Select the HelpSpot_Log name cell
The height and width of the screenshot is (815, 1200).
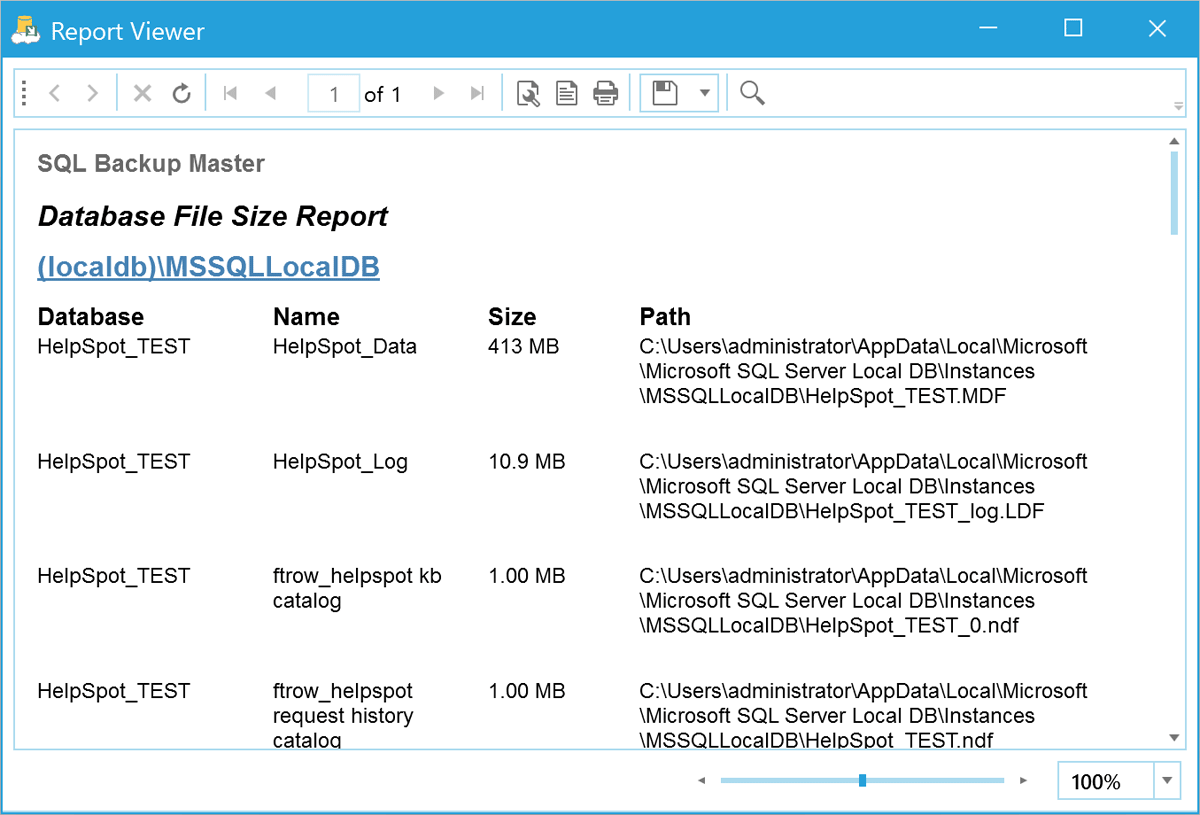(340, 462)
